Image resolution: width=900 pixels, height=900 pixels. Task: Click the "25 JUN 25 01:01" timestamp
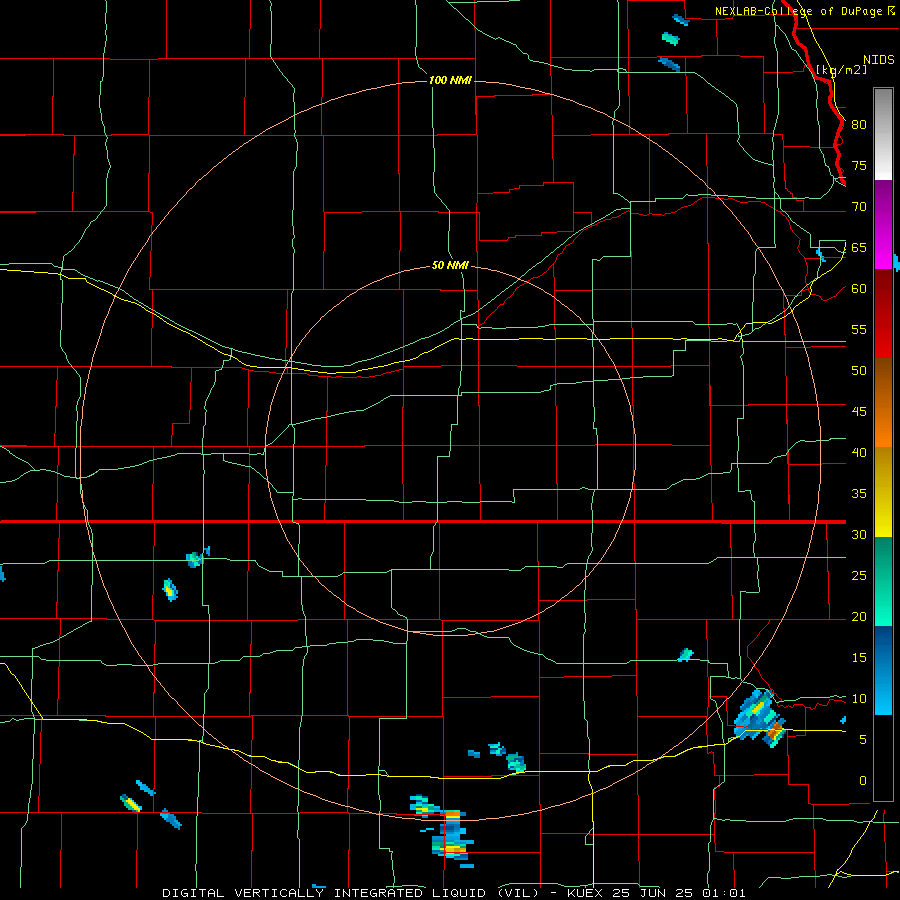click(x=678, y=893)
